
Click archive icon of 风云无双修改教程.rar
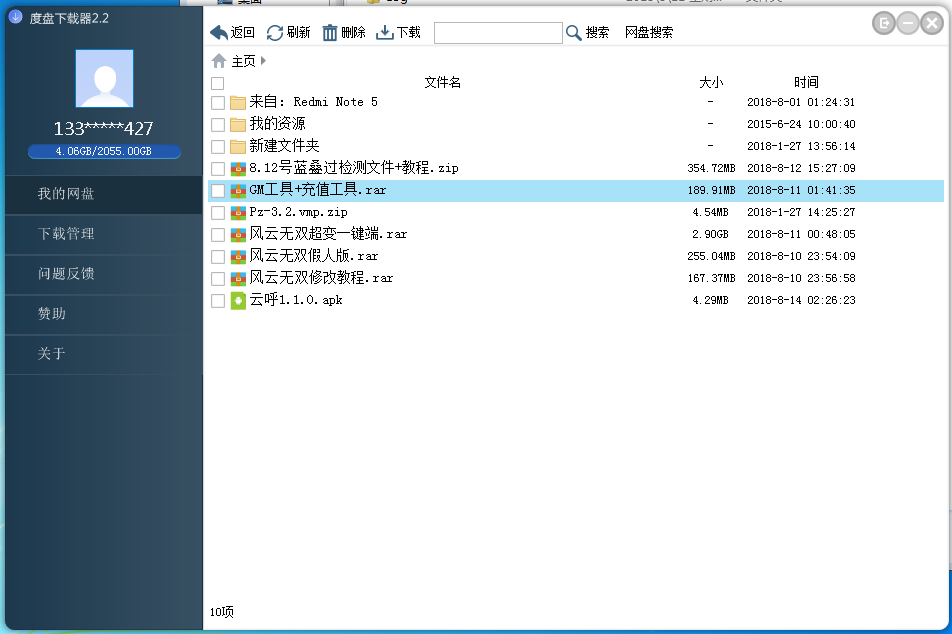[238, 278]
